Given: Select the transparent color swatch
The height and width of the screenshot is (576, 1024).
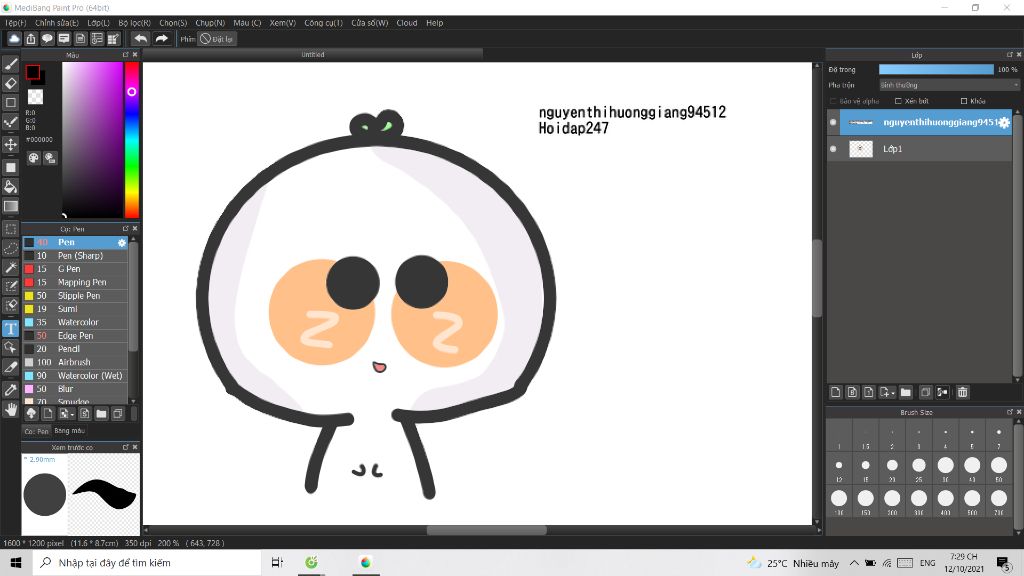Looking at the screenshot, I should point(35,97).
